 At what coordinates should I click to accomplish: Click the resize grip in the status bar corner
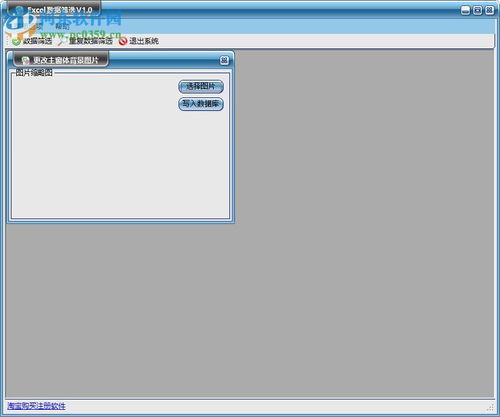490,407
